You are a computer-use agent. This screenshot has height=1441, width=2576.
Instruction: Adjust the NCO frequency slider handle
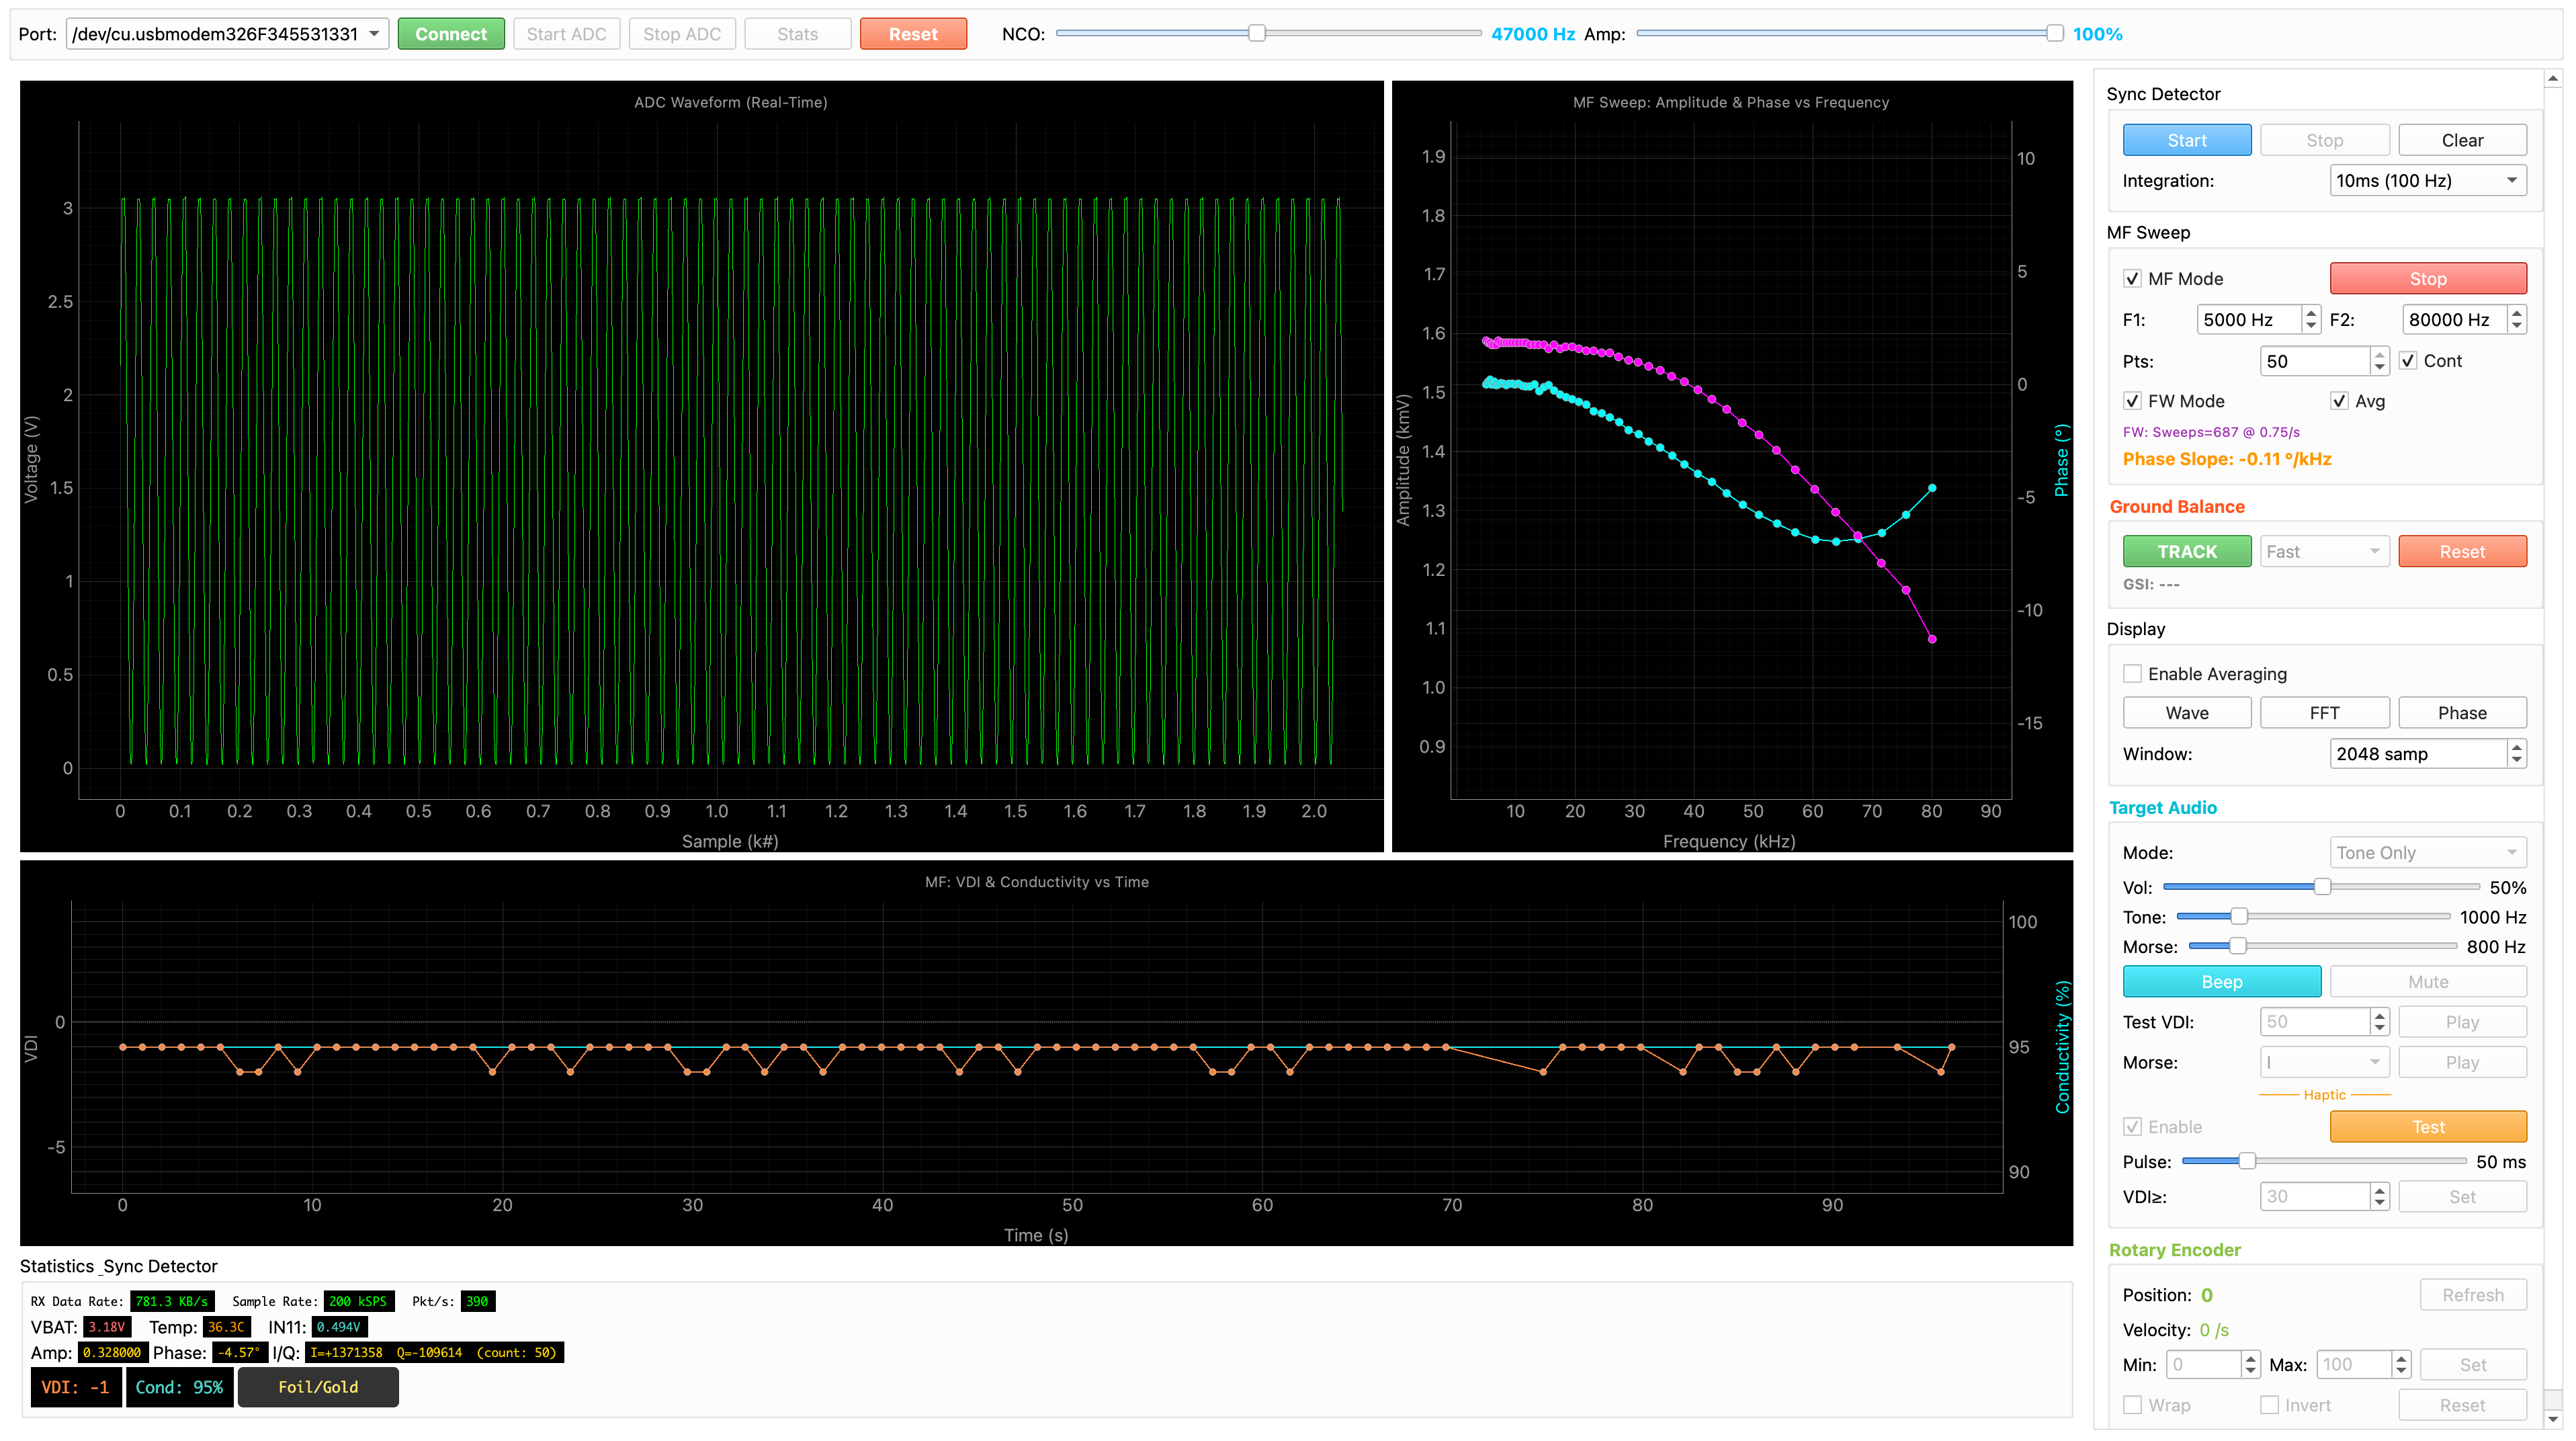[x=1256, y=33]
